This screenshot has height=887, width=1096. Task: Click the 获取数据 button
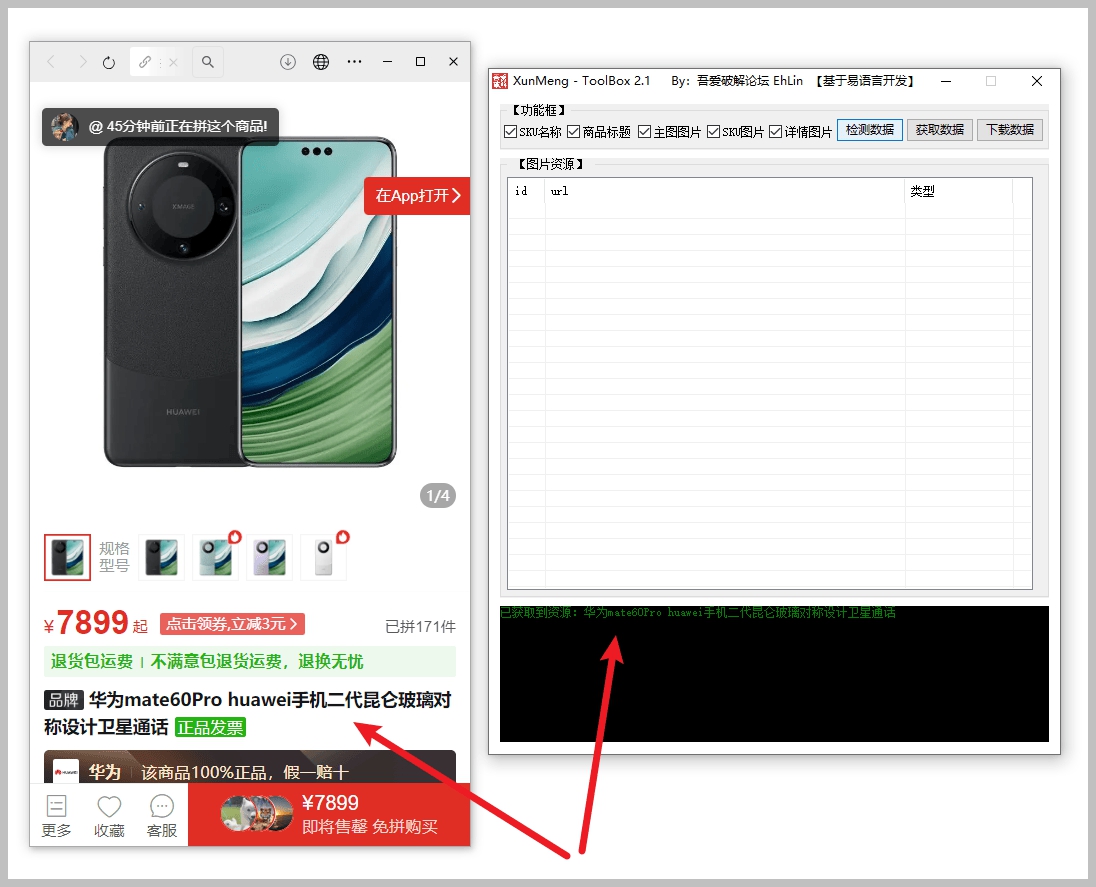[940, 130]
